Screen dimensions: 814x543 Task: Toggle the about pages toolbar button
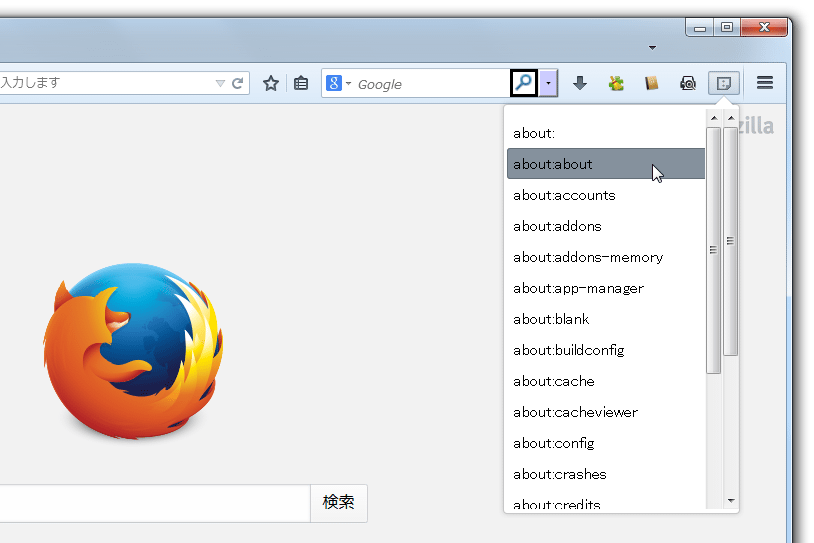[x=724, y=83]
